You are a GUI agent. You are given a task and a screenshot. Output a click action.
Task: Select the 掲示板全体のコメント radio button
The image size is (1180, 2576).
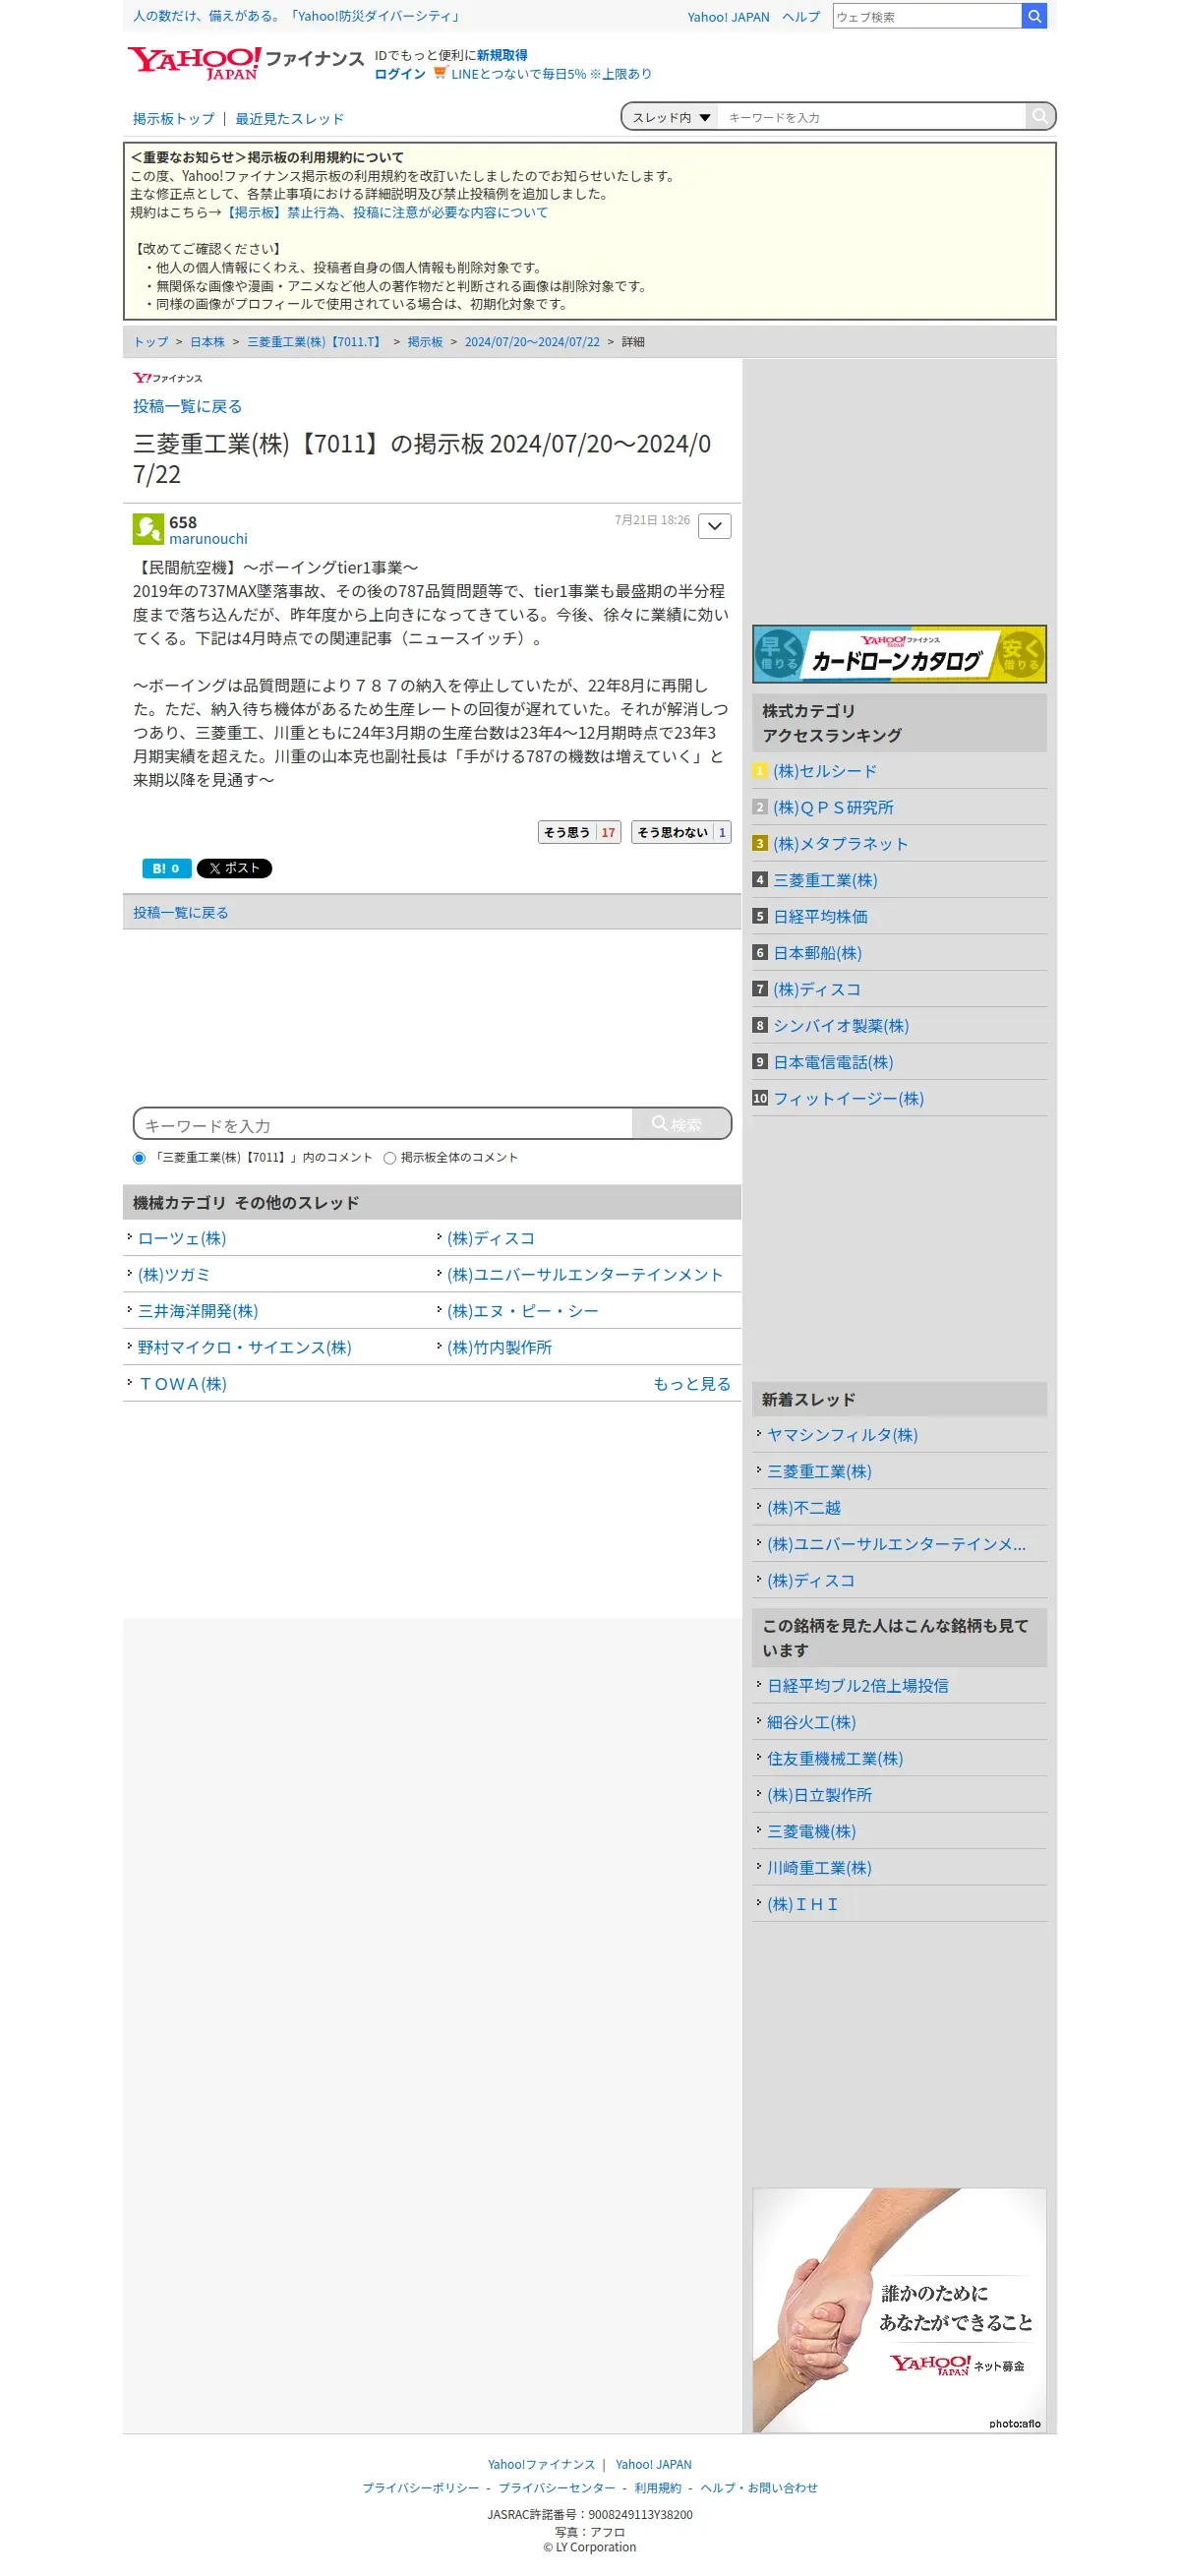tap(389, 1158)
